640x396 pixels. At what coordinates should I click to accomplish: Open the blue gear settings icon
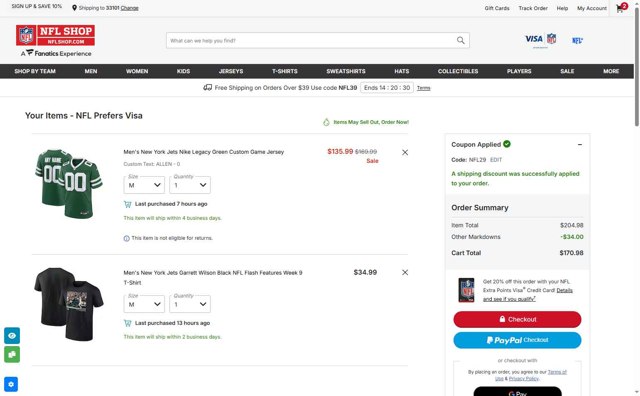11,384
